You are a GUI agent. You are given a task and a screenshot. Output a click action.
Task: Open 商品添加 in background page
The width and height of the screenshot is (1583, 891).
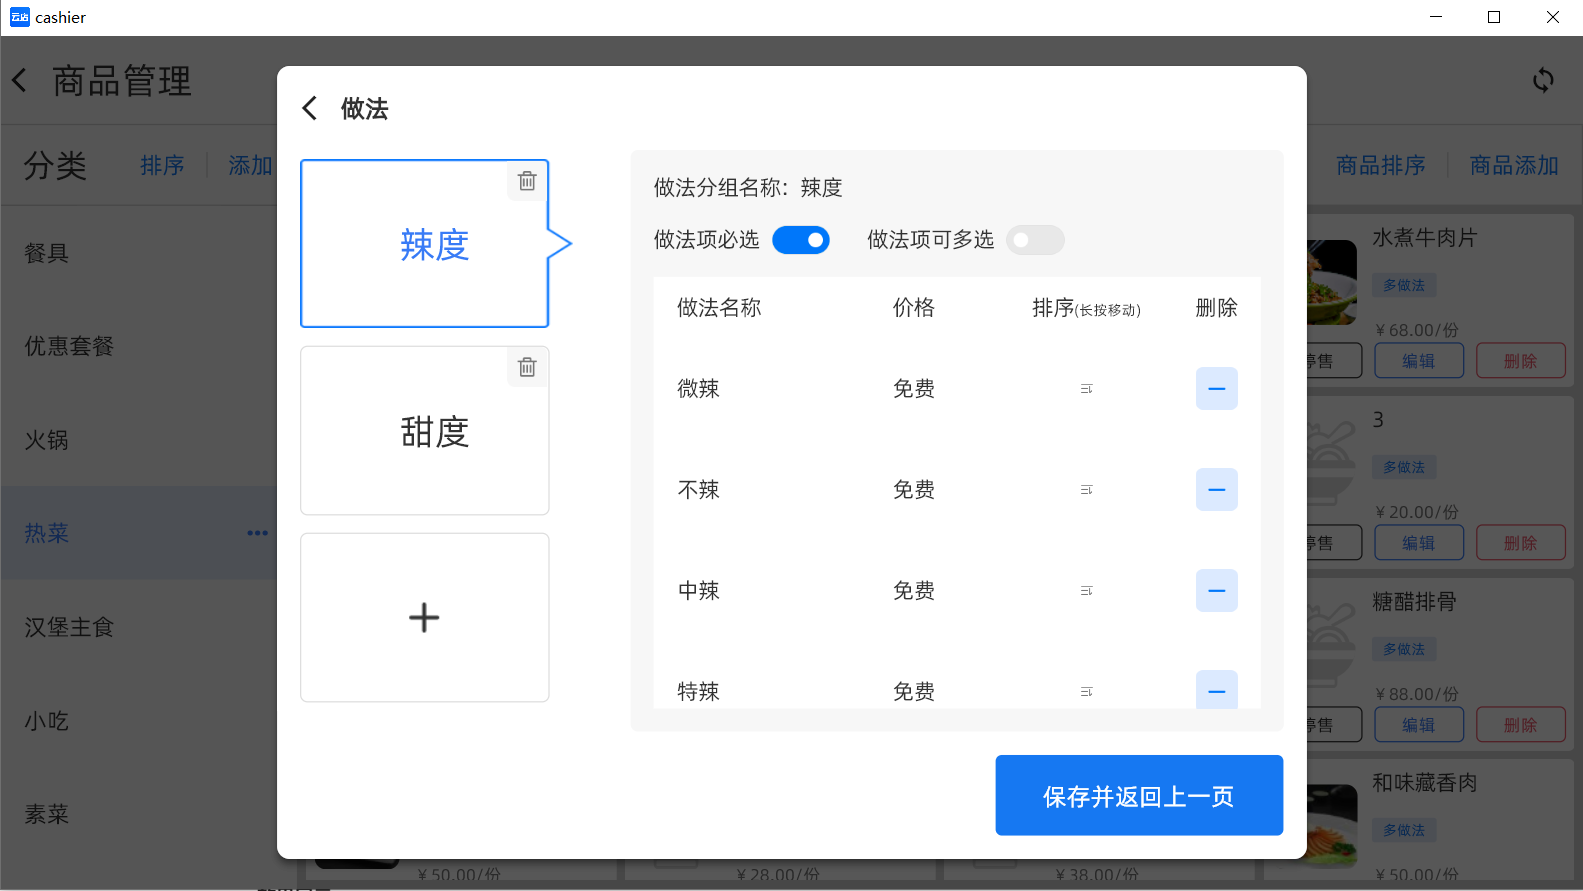(1514, 165)
